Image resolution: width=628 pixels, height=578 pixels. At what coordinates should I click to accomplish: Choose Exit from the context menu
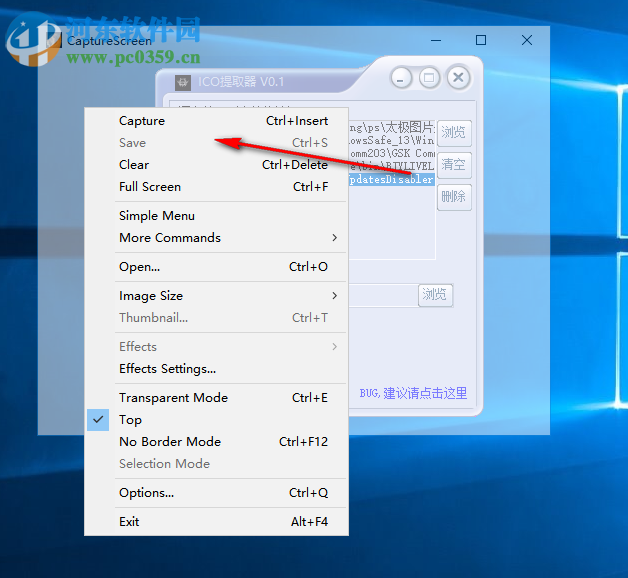coord(216,522)
